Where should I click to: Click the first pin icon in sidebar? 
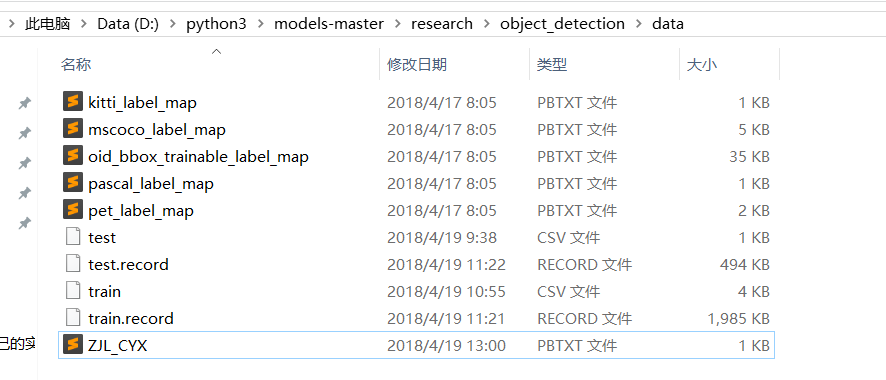pyautogui.click(x=24, y=103)
